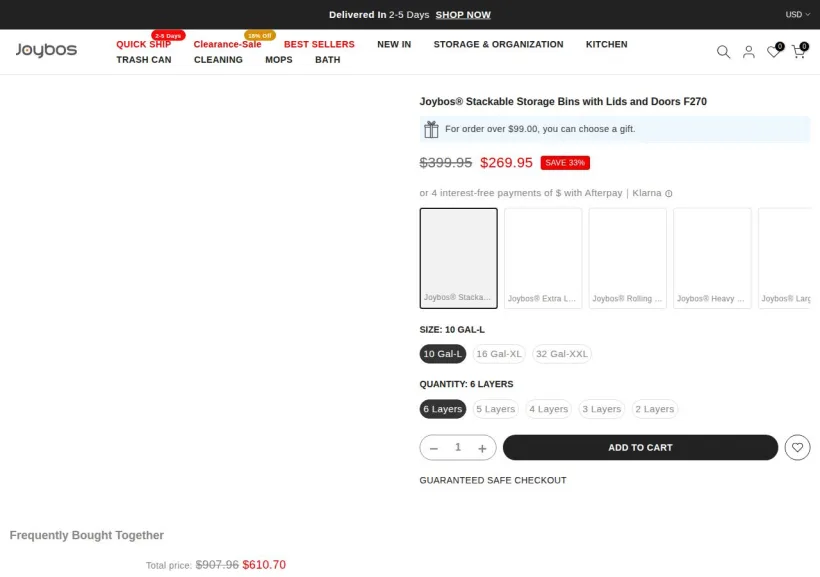Image resolution: width=820 pixels, height=577 pixels.
Task: Click the $610.70 total price
Action: [264, 565]
